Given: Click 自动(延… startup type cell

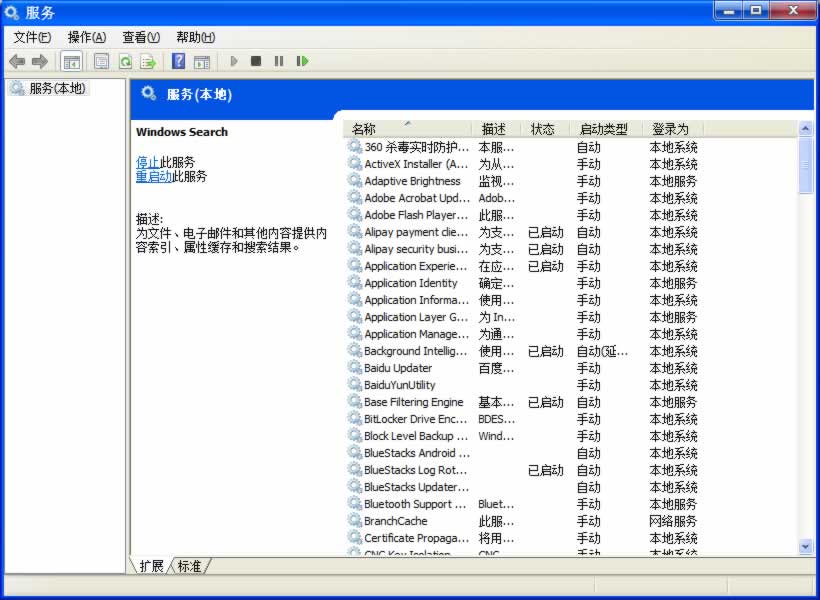Looking at the screenshot, I should pos(602,351).
